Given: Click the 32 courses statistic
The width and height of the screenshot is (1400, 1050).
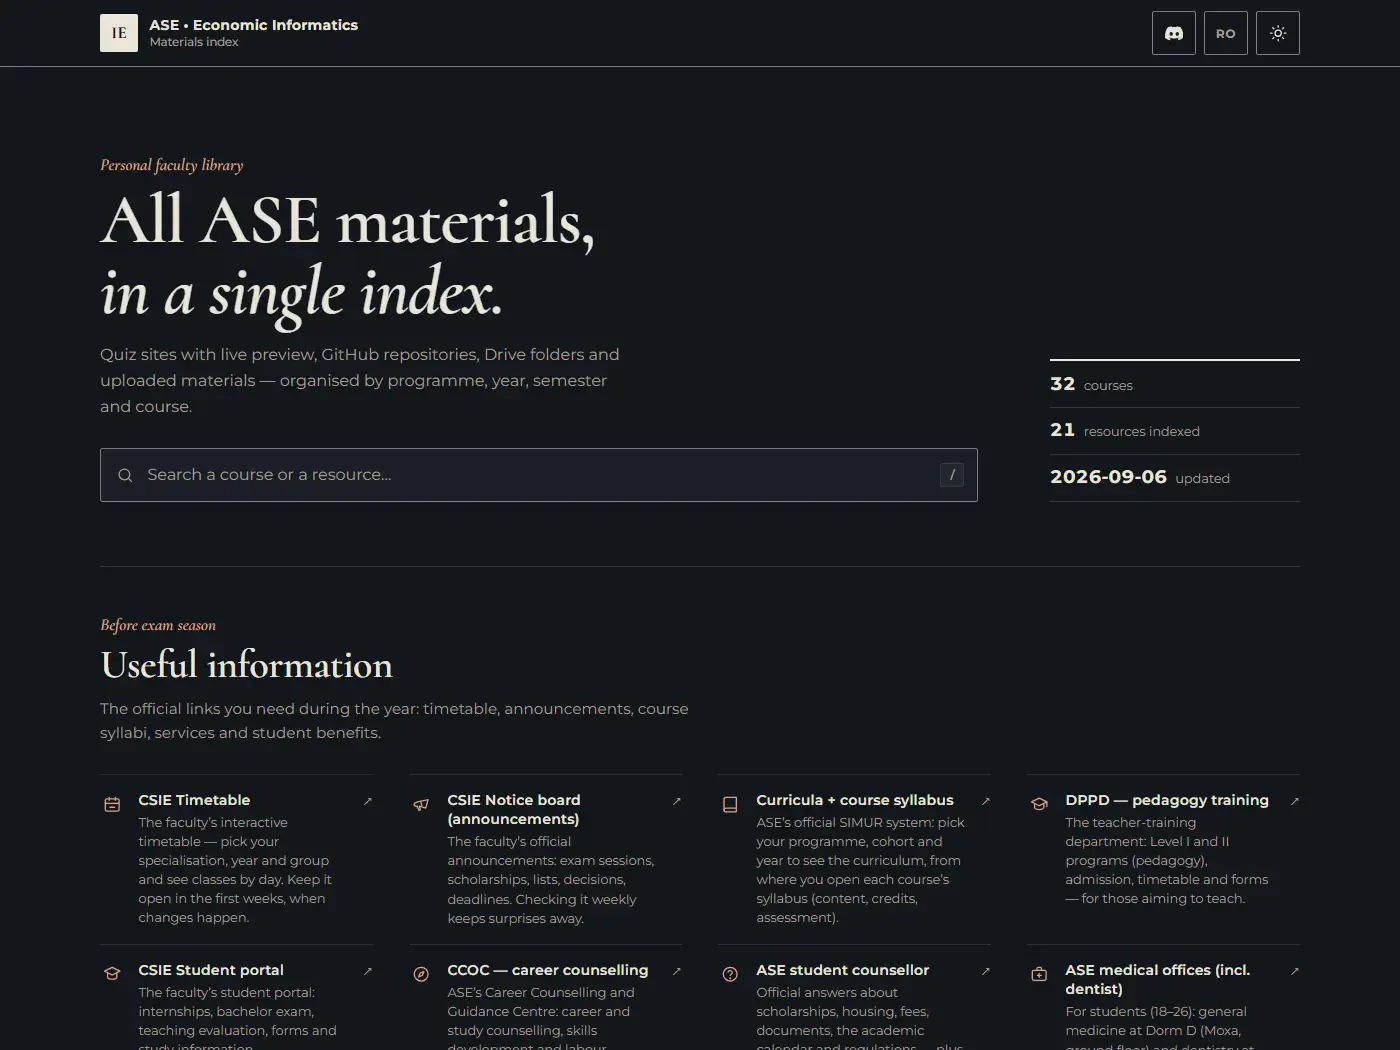Looking at the screenshot, I should [1092, 384].
